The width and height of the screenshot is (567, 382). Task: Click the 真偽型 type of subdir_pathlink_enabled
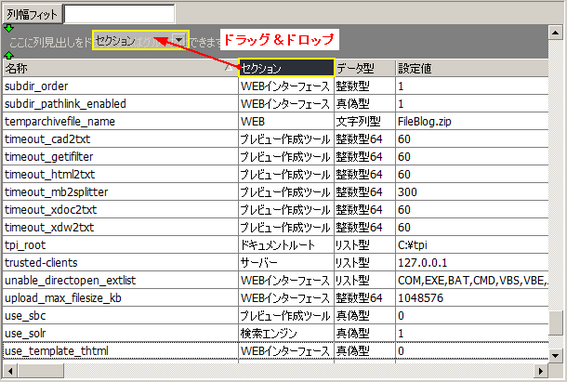(x=365, y=104)
